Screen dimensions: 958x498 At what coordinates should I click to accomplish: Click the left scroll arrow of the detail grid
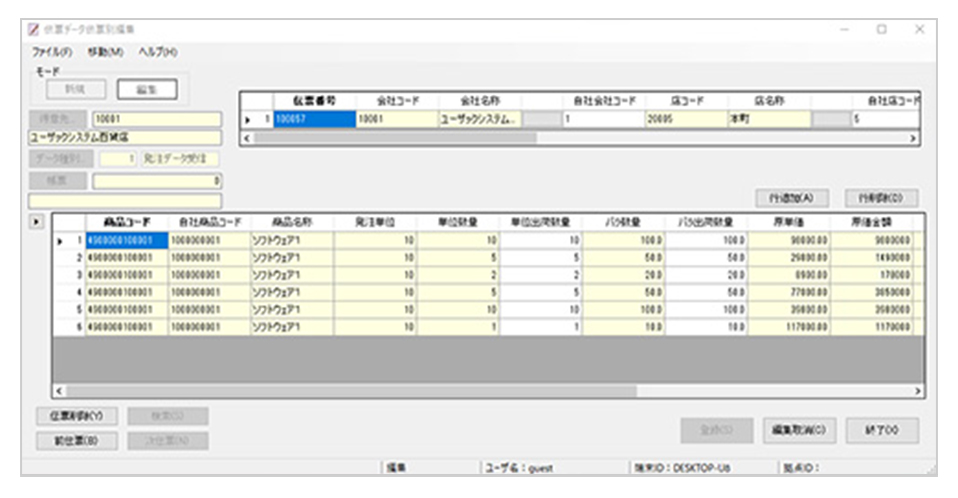click(58, 390)
